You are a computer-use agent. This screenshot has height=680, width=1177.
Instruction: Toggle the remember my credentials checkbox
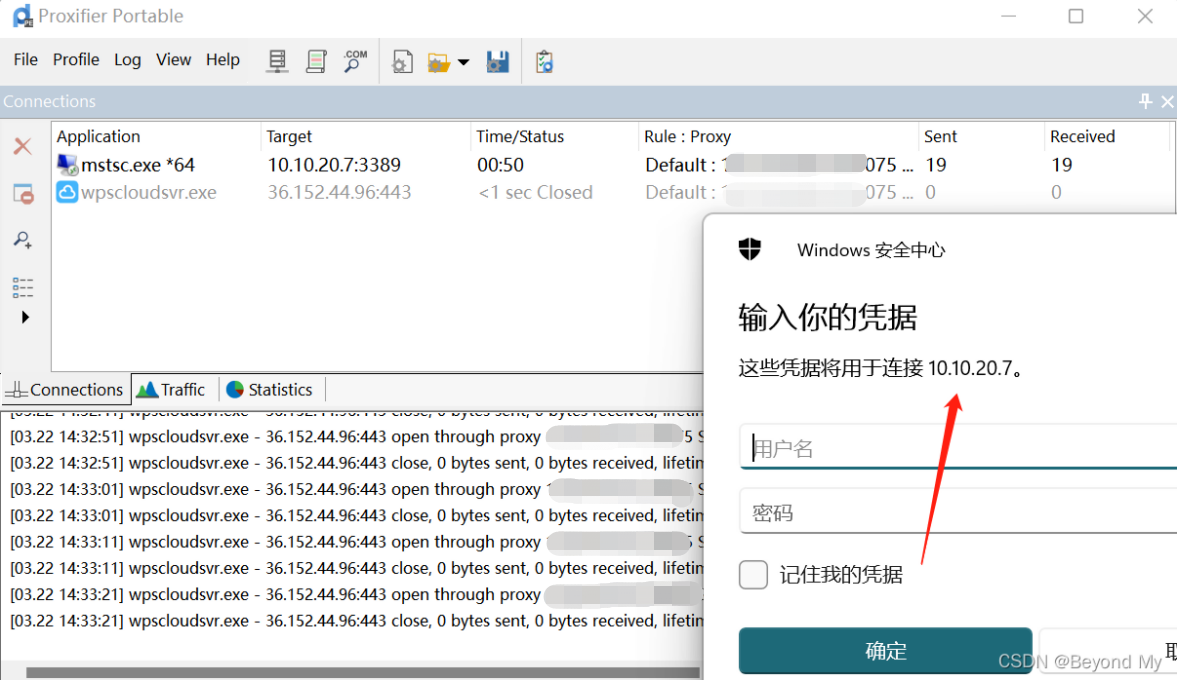(x=753, y=575)
